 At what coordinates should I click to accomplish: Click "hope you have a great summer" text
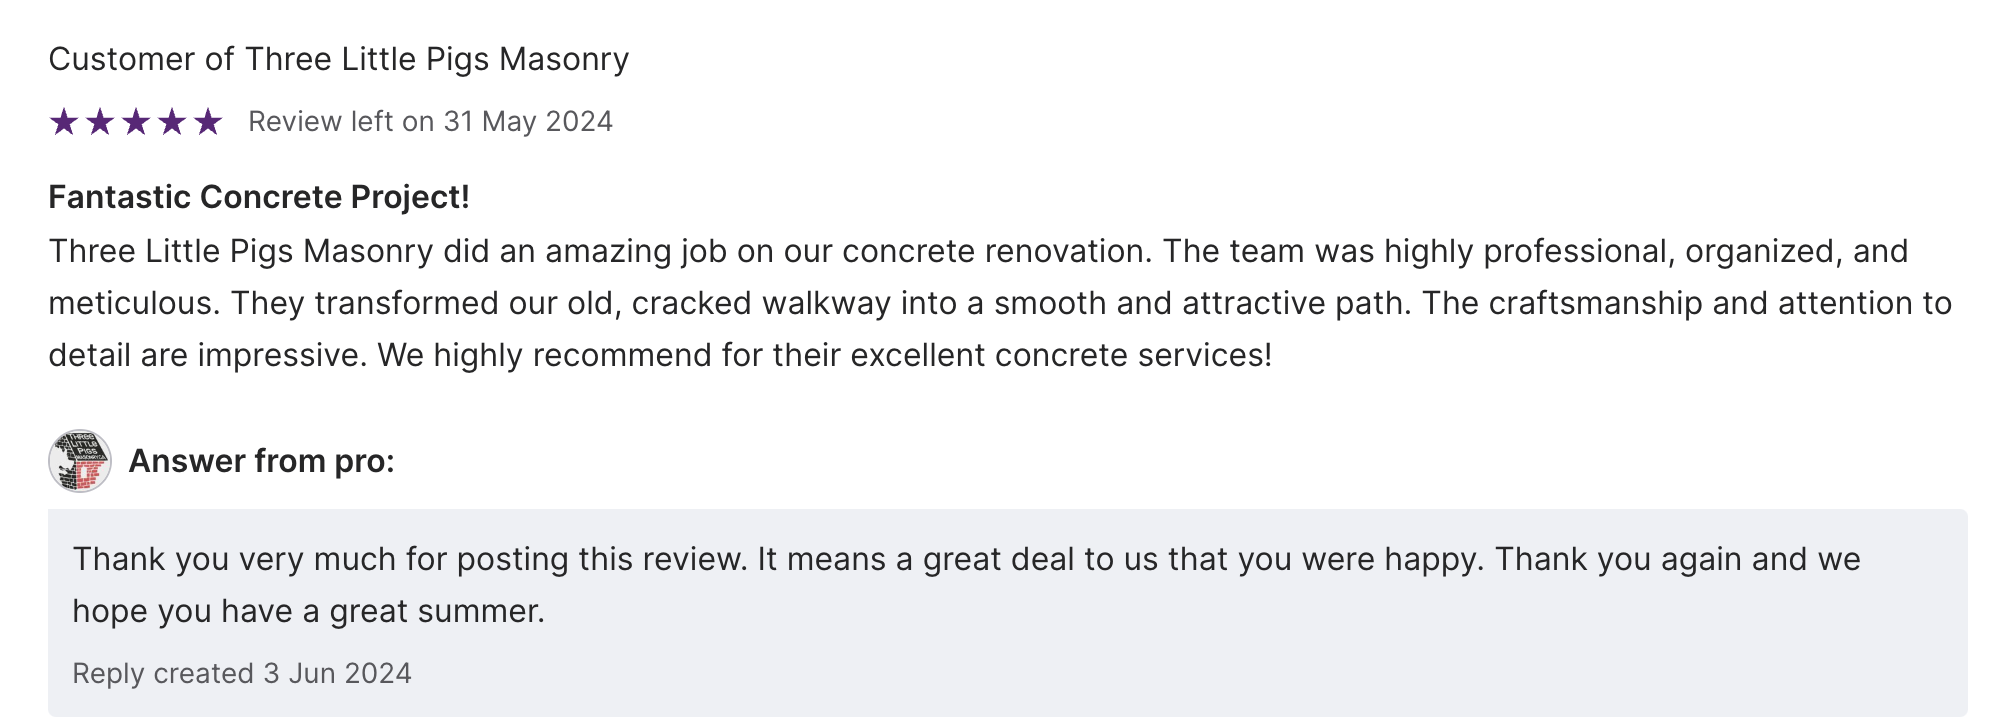point(308,611)
